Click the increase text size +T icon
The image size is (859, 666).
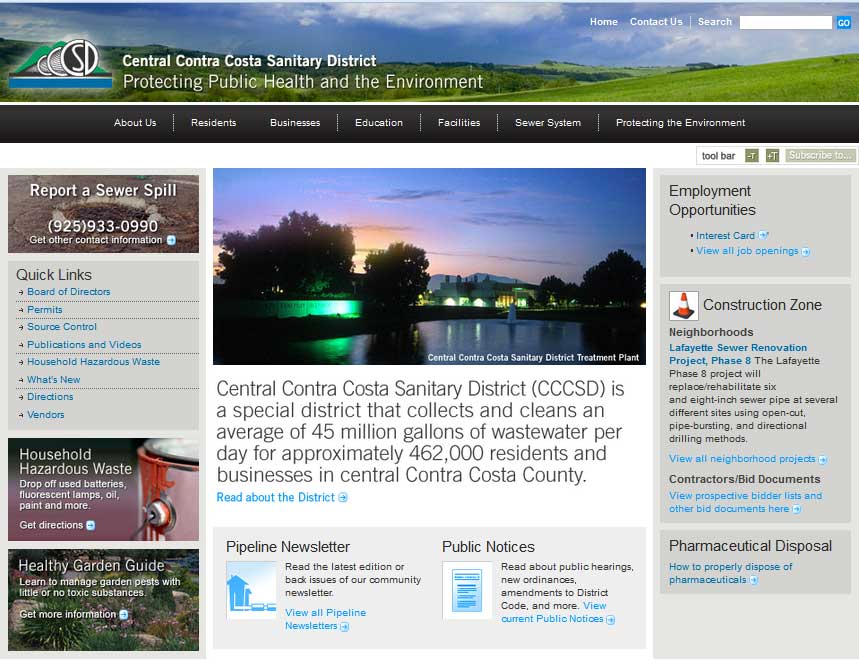coord(772,156)
